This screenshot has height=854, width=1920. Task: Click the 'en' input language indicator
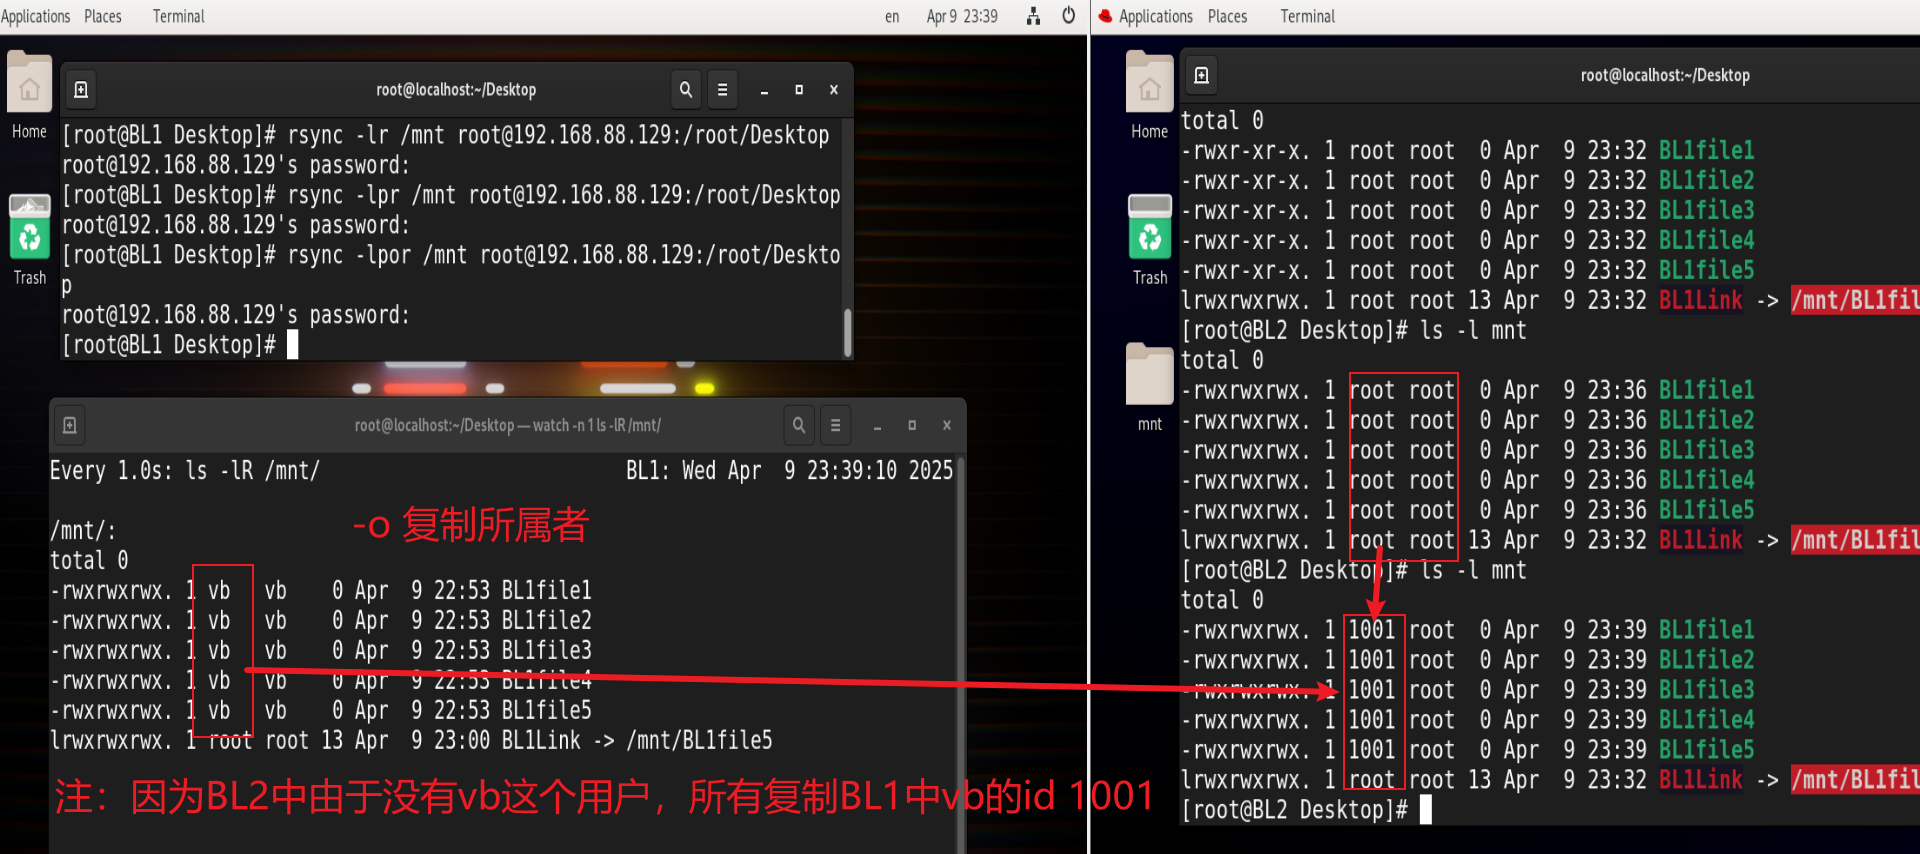[892, 16]
